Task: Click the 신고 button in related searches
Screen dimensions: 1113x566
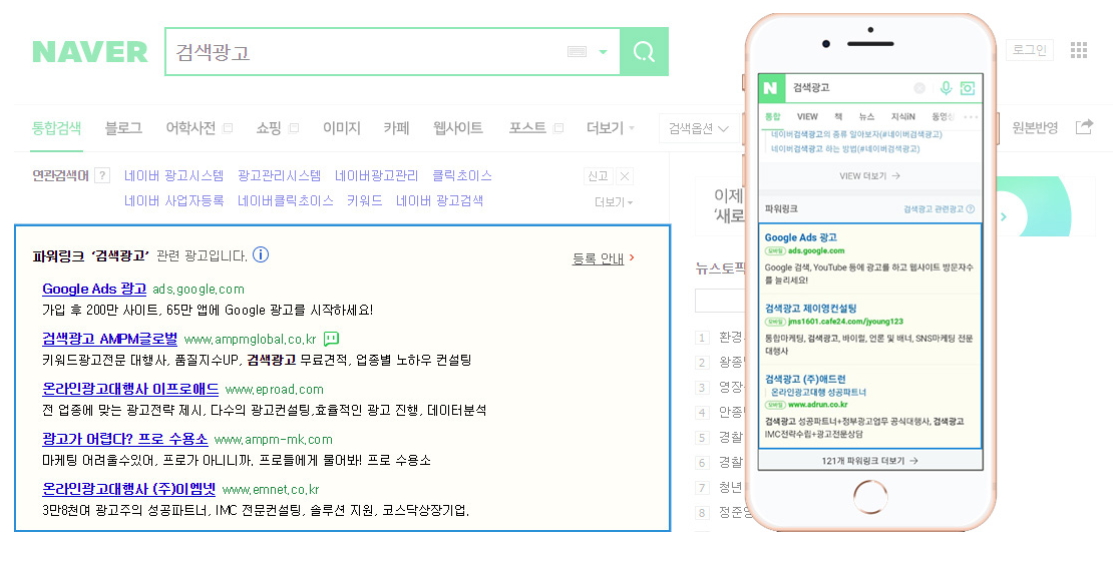Action: [598, 176]
